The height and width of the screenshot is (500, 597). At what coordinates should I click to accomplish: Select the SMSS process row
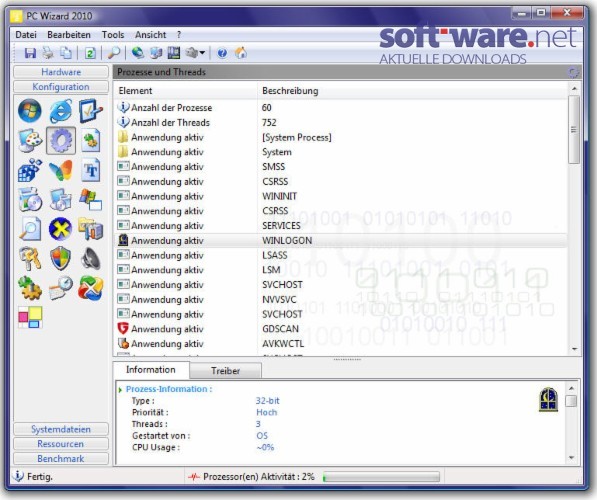pyautogui.click(x=340, y=167)
